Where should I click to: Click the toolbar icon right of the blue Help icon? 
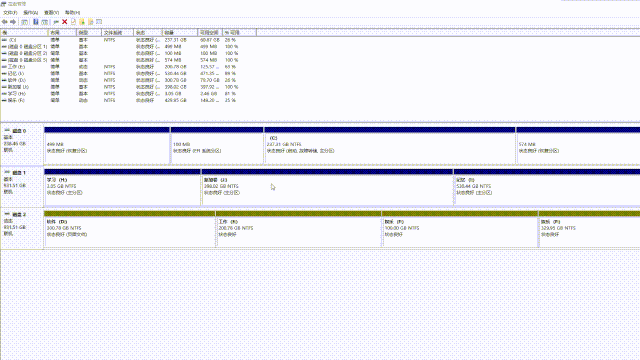[44, 22]
